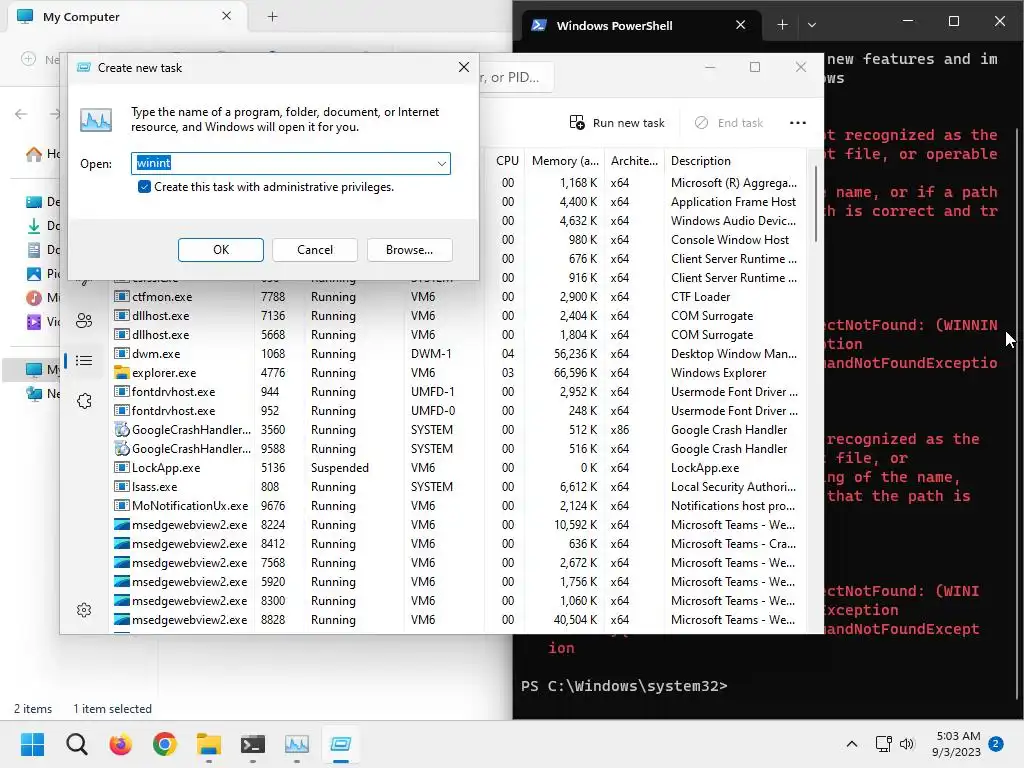Open the Terminal taskbar icon

[253, 744]
